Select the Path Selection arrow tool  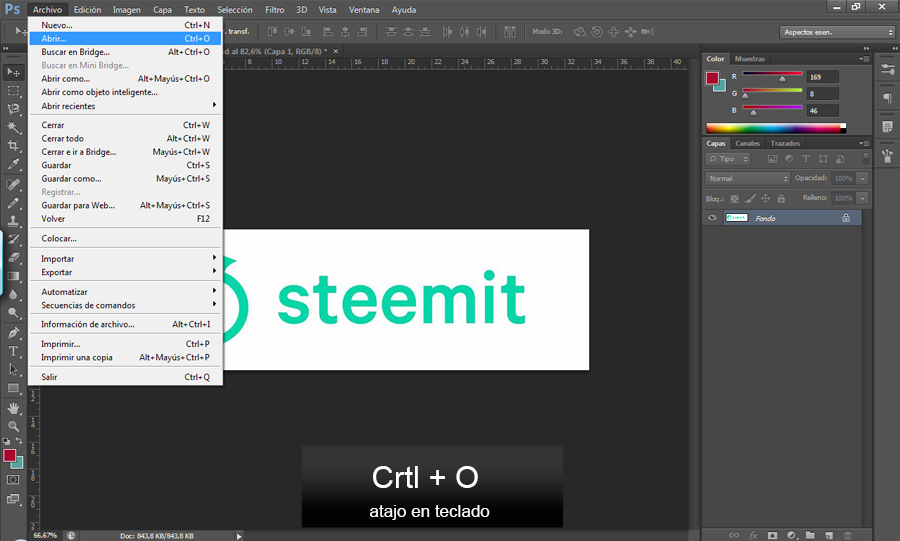[x=13, y=370]
